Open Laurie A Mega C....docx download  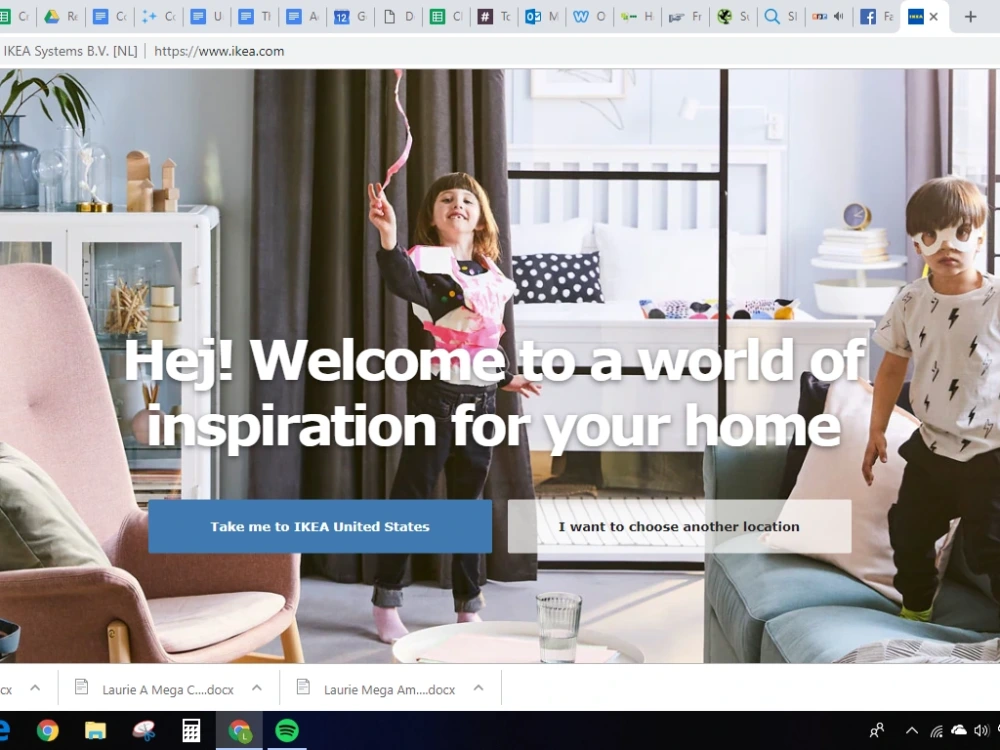click(x=168, y=689)
